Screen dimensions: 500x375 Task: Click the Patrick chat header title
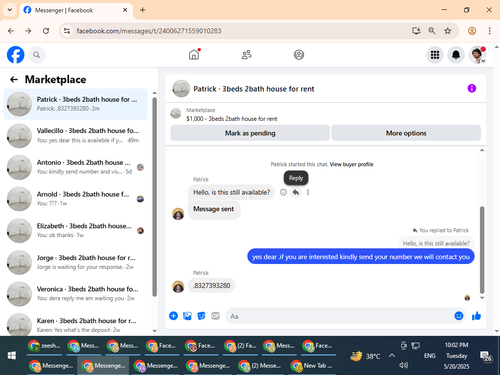point(254,89)
